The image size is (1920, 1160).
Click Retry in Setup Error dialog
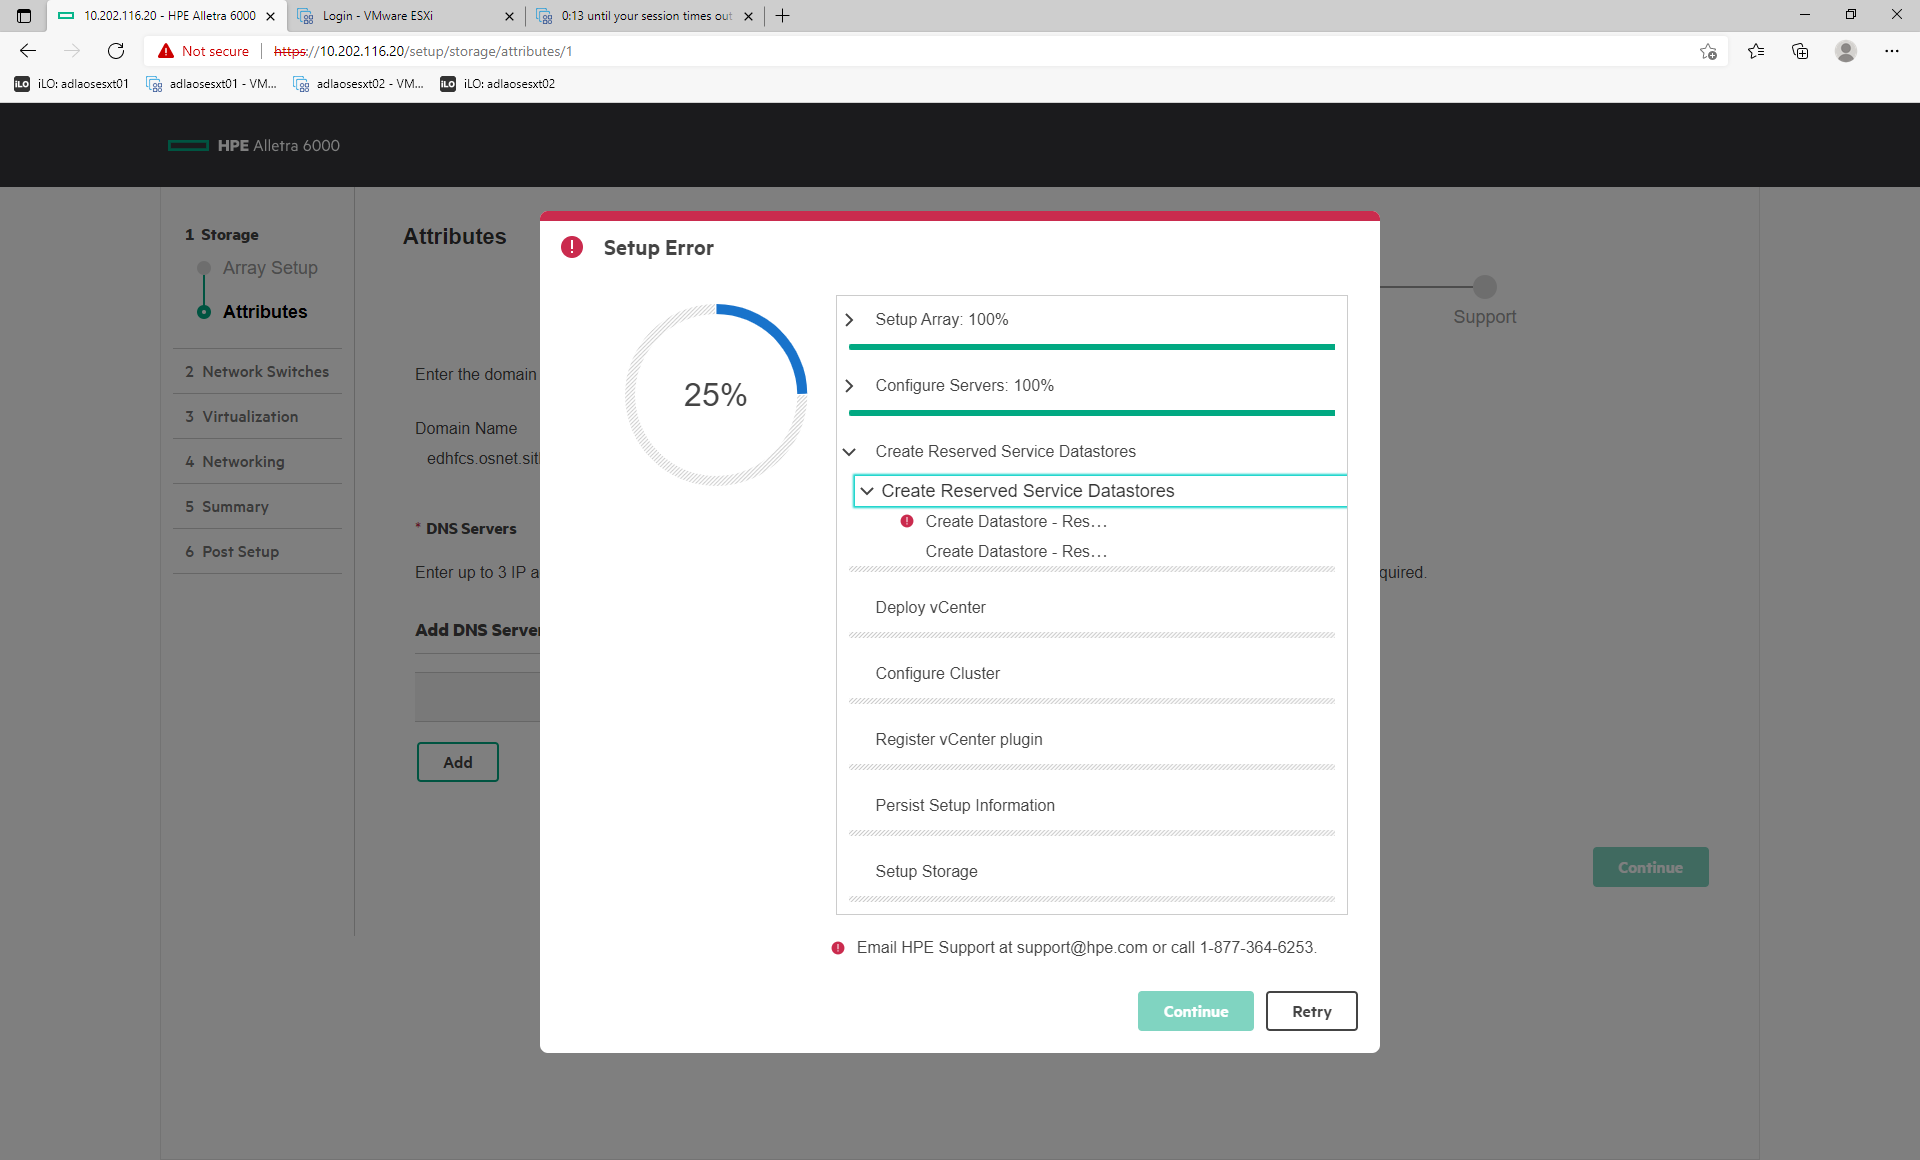point(1311,1011)
